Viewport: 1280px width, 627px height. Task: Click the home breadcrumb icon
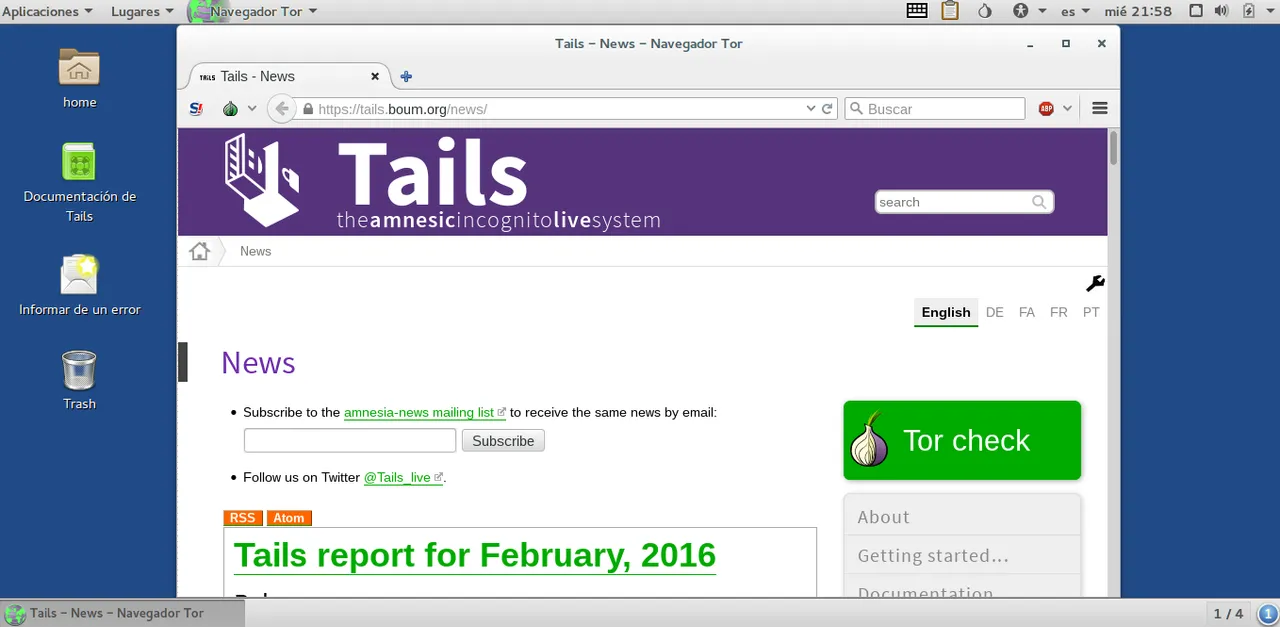(x=200, y=251)
